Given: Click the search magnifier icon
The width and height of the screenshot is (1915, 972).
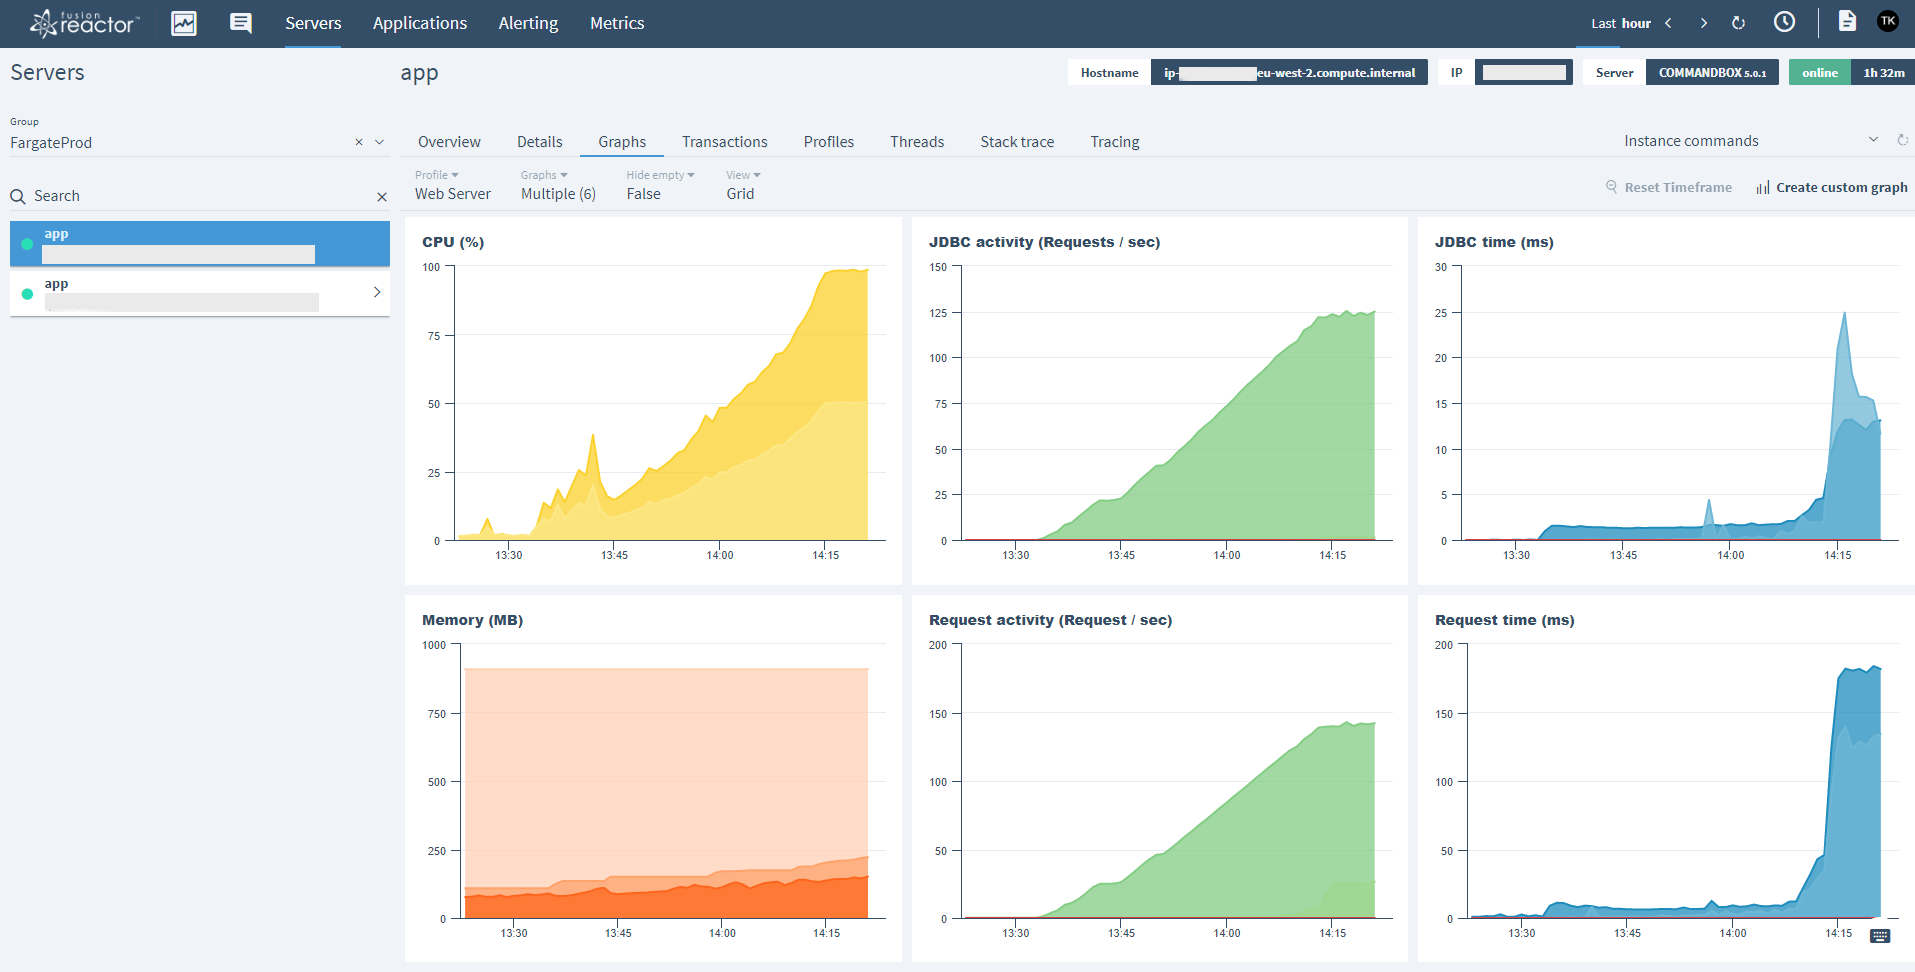Looking at the screenshot, I should [x=18, y=196].
